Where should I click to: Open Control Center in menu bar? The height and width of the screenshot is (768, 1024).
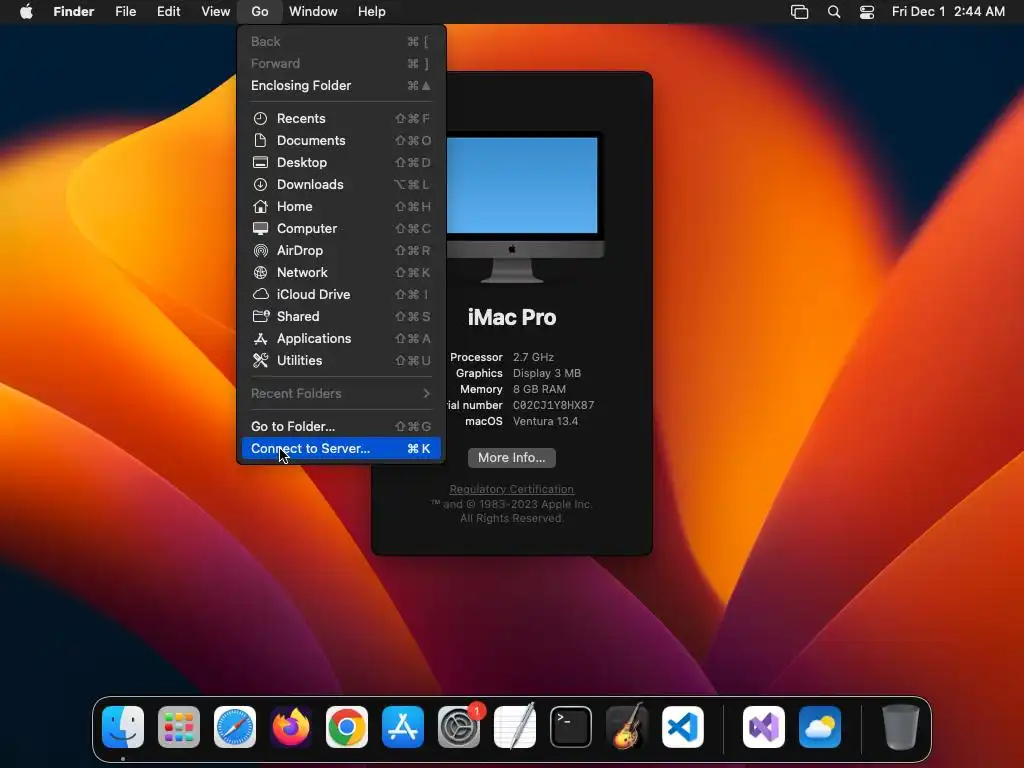pyautogui.click(x=867, y=12)
